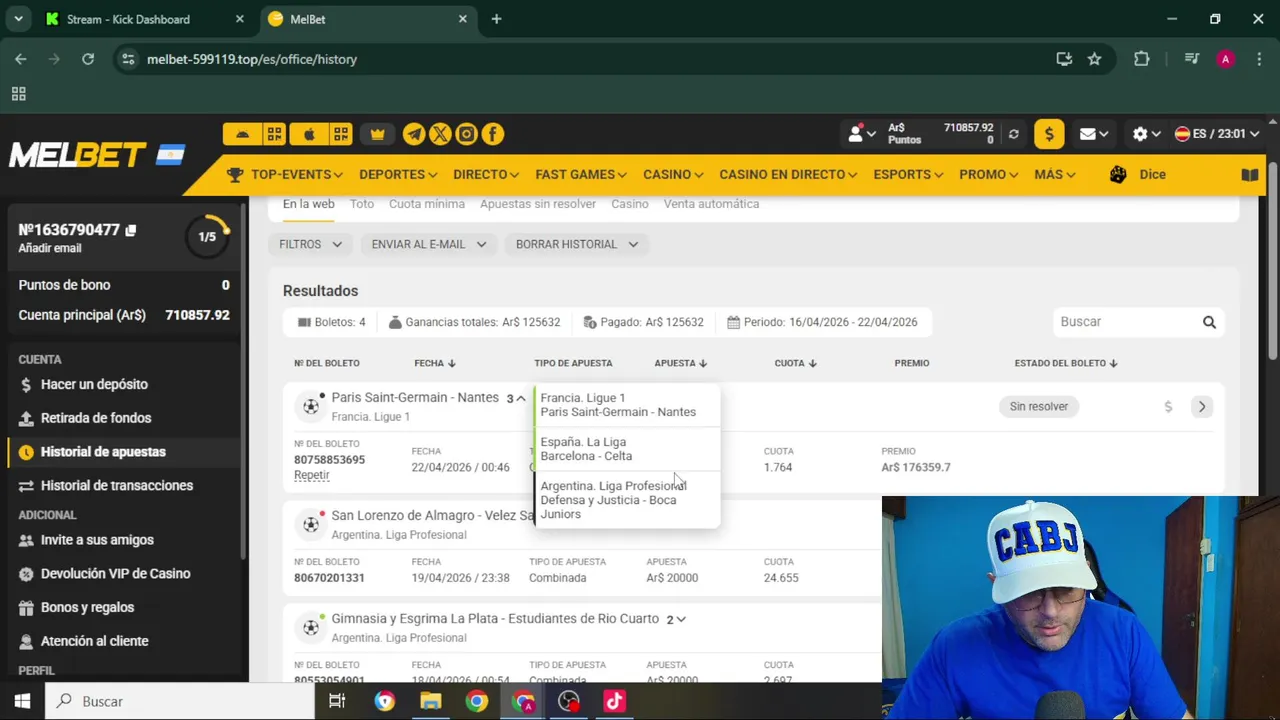The image size is (1280, 720).
Task: Open the ESPORTS menu
Action: 908,174
